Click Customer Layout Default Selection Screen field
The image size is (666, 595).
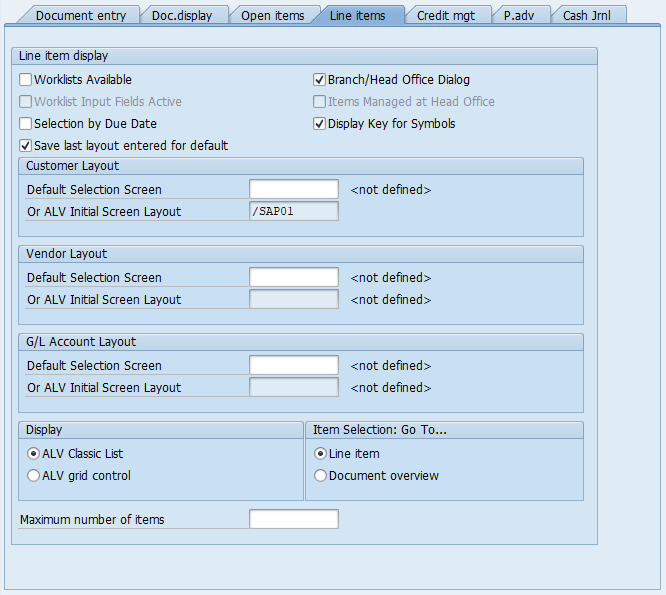click(294, 189)
